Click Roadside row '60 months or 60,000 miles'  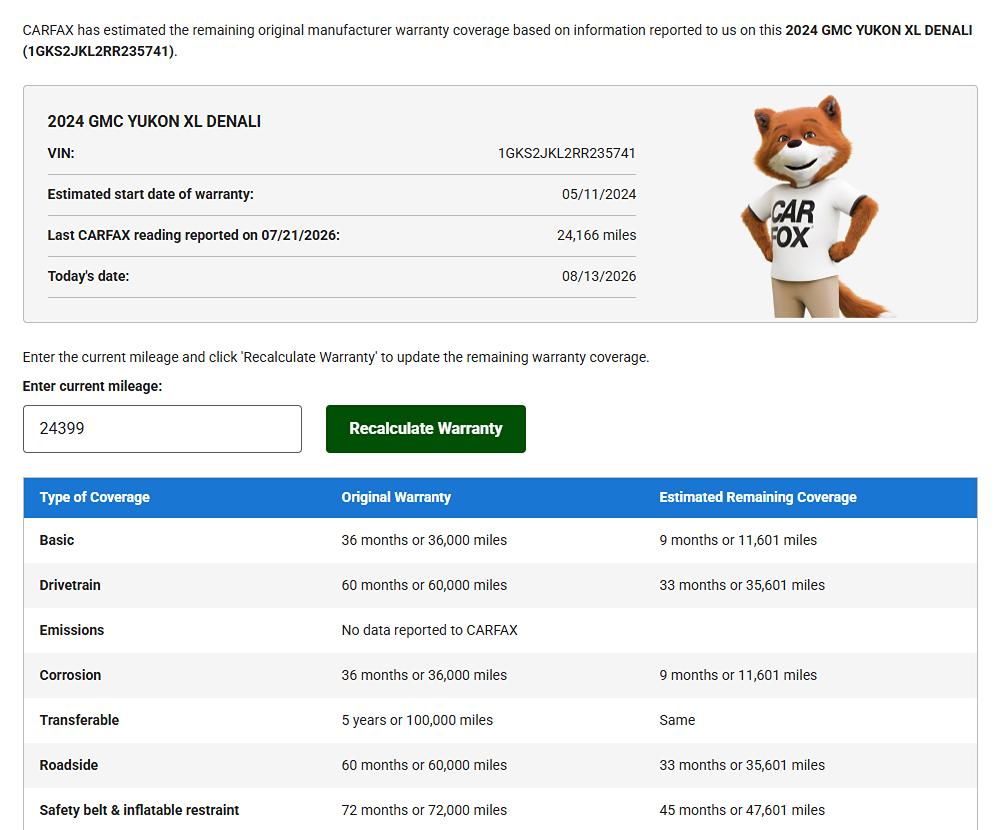424,766
